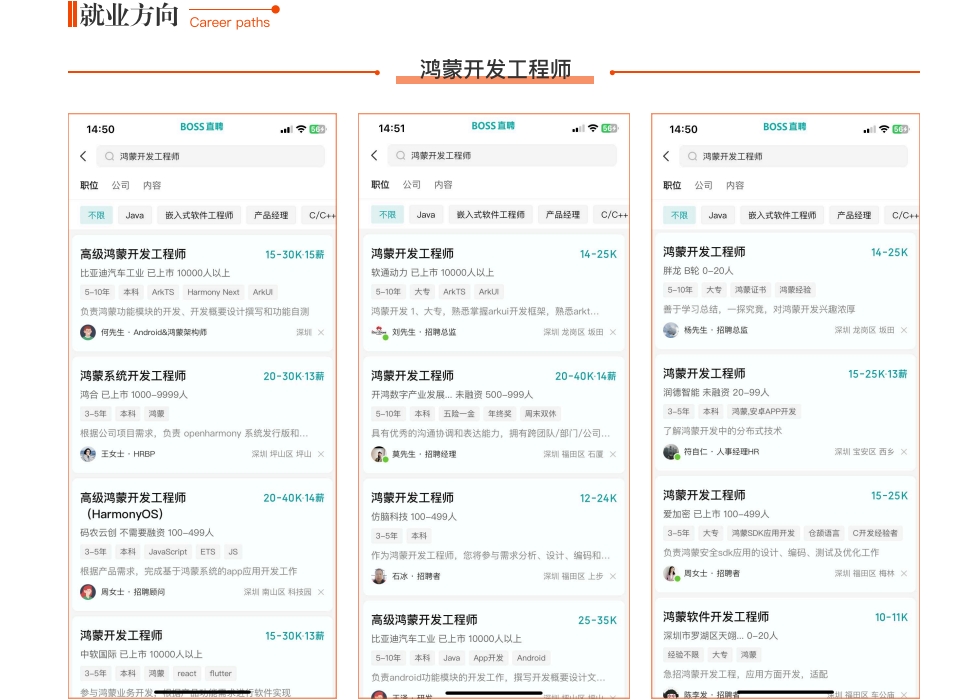The width and height of the screenshot is (980, 700).
Task: Select 公司 tab in left phone screen
Action: coord(121,185)
